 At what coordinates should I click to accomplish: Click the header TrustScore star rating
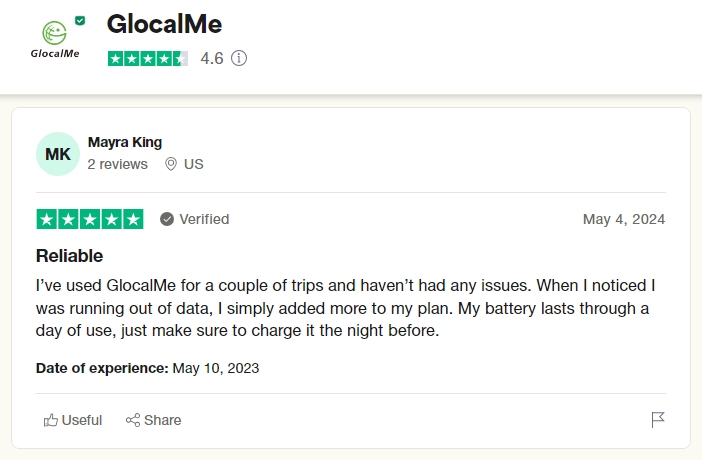147,58
